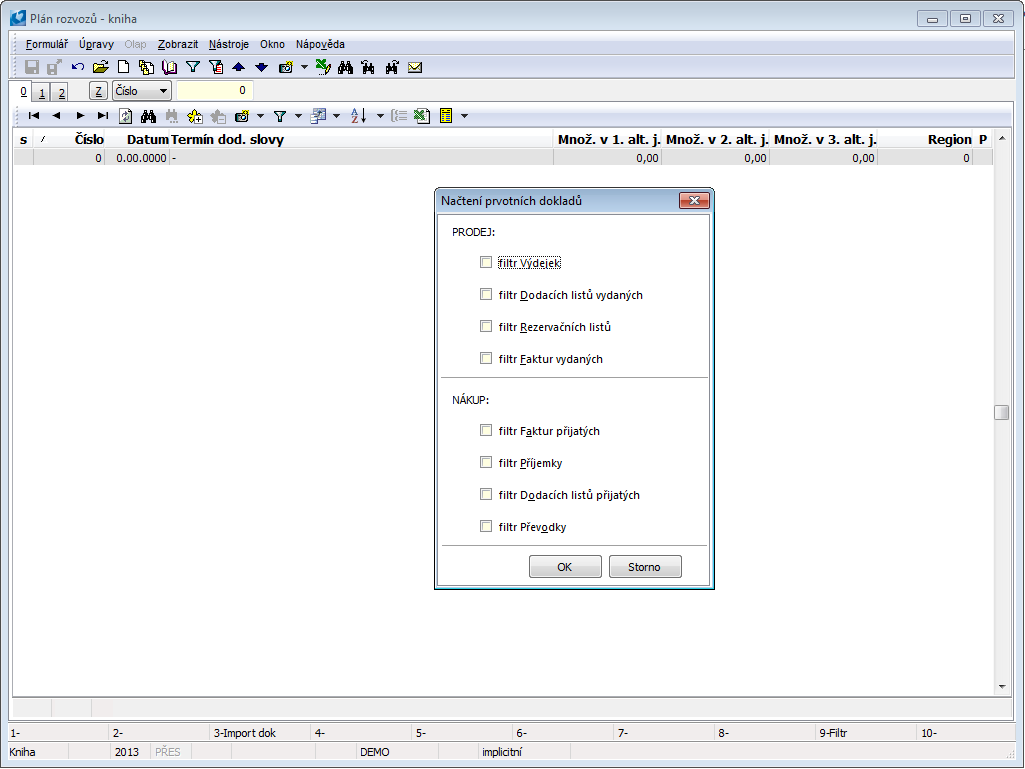Viewport: 1025px width, 769px height.
Task: Open the Okno menu
Action: click(272, 44)
